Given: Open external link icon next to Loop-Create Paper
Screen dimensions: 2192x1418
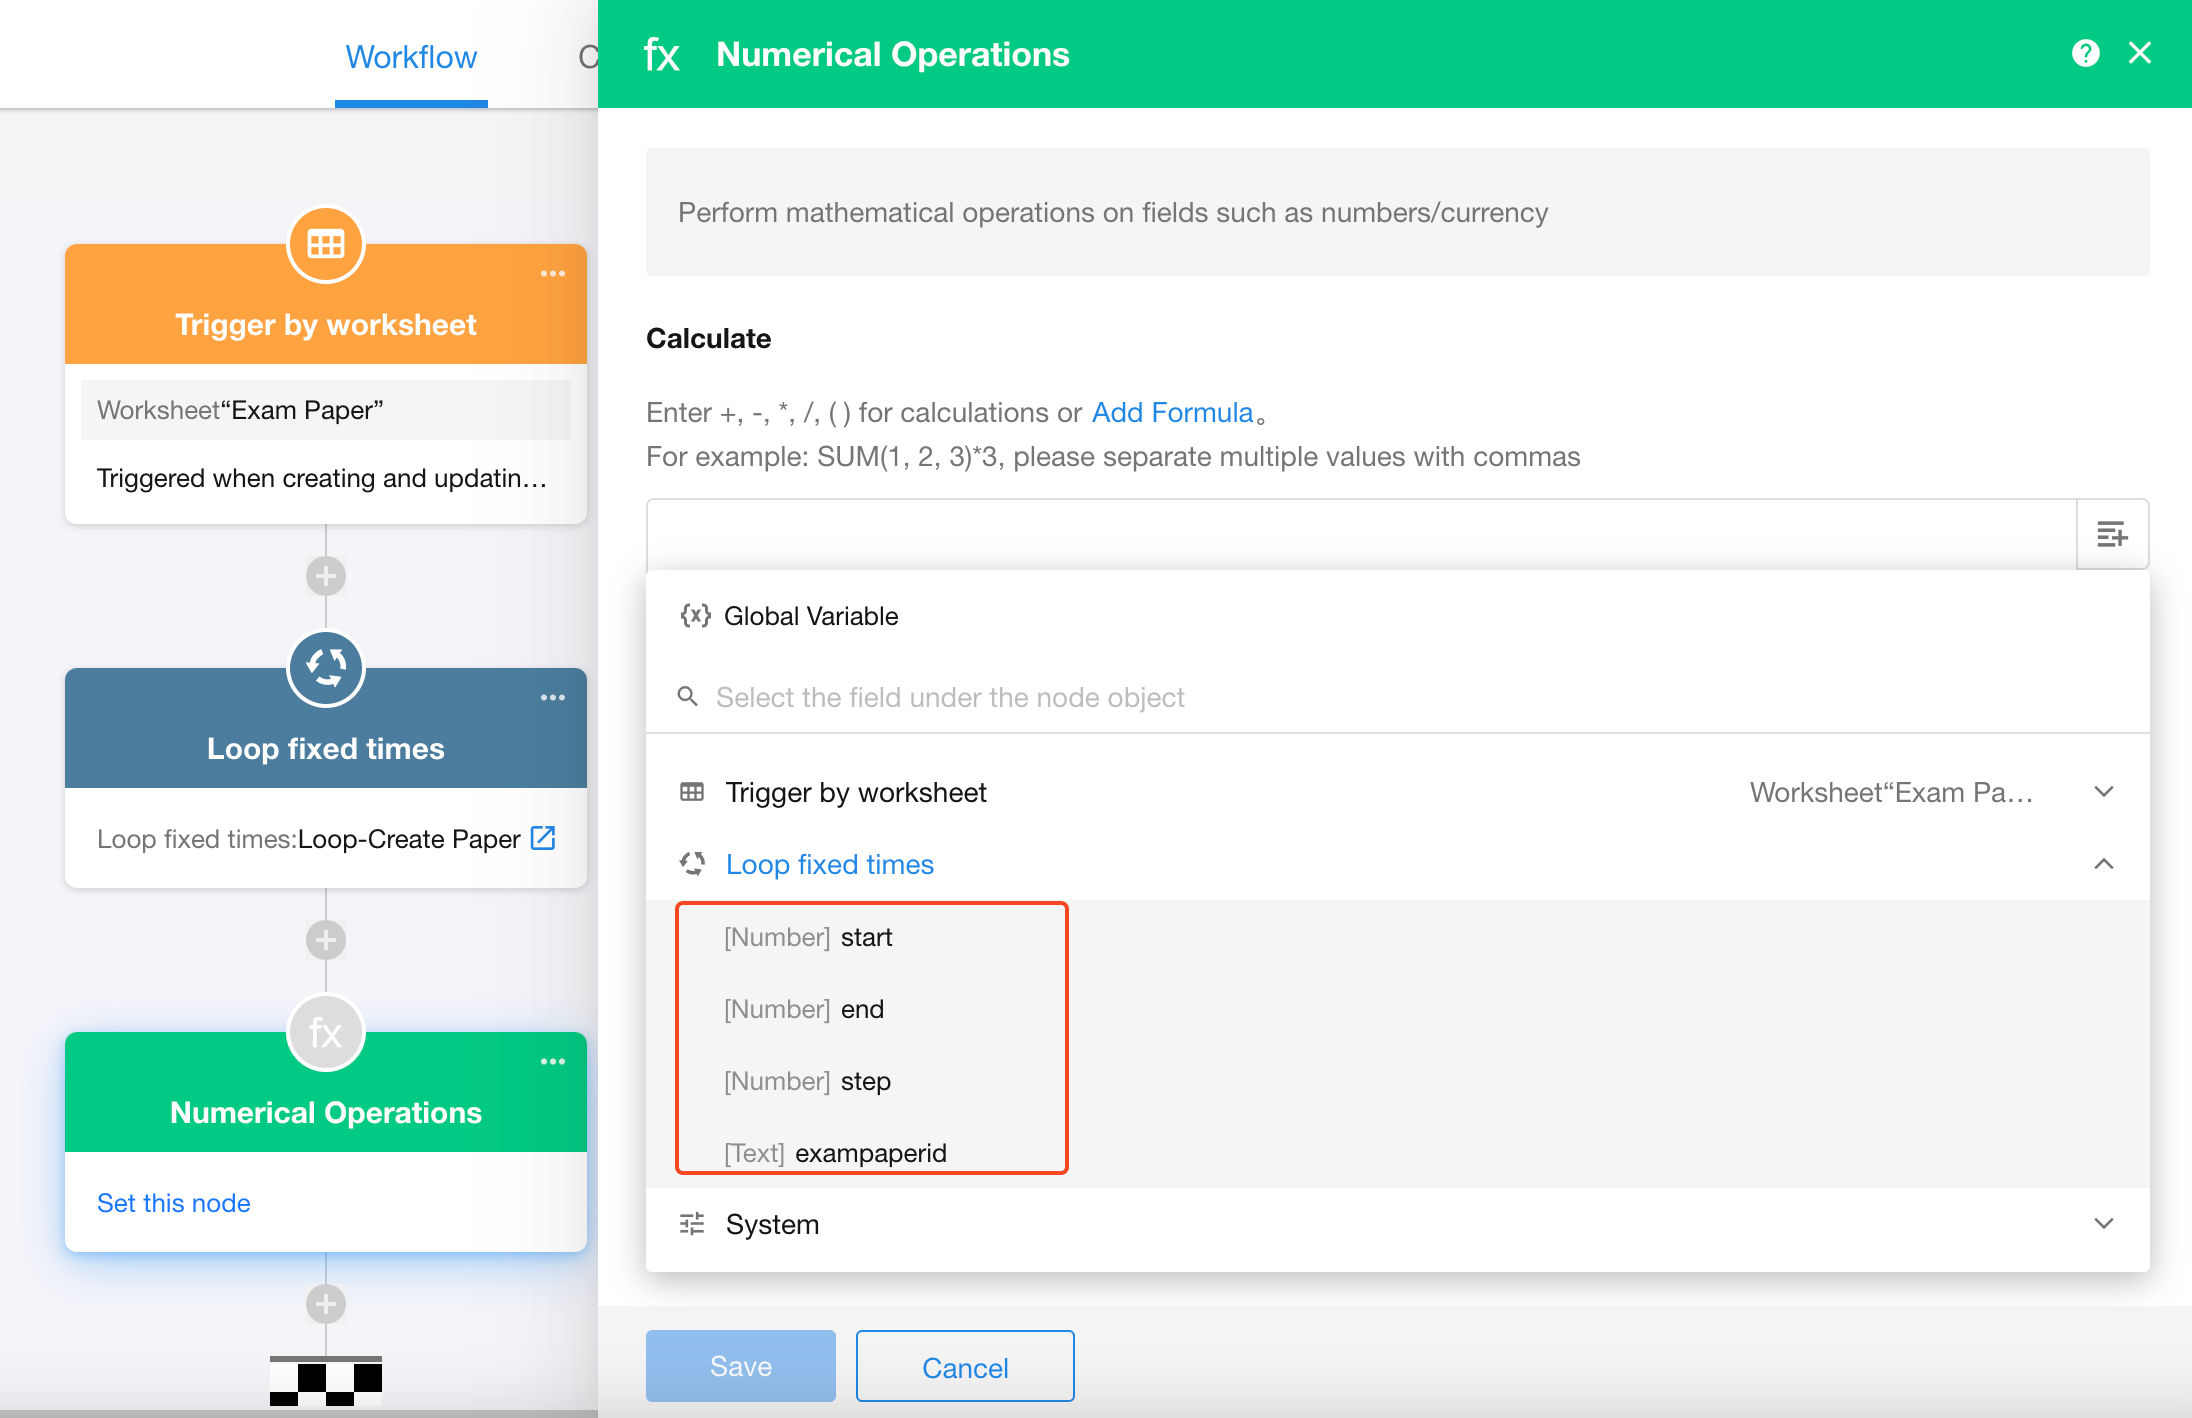Looking at the screenshot, I should pyautogui.click(x=543, y=838).
